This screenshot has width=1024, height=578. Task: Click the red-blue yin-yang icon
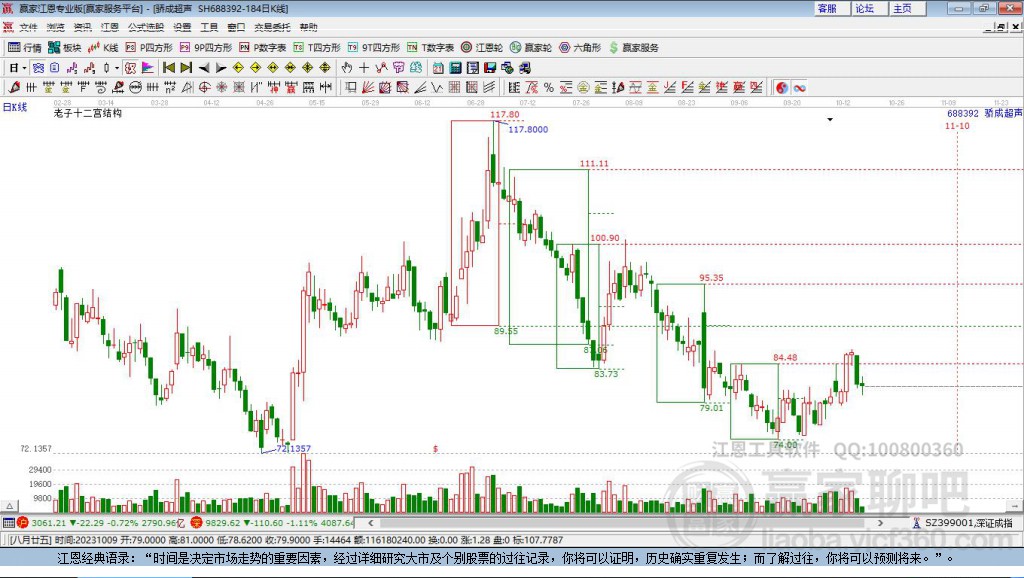(x=782, y=88)
